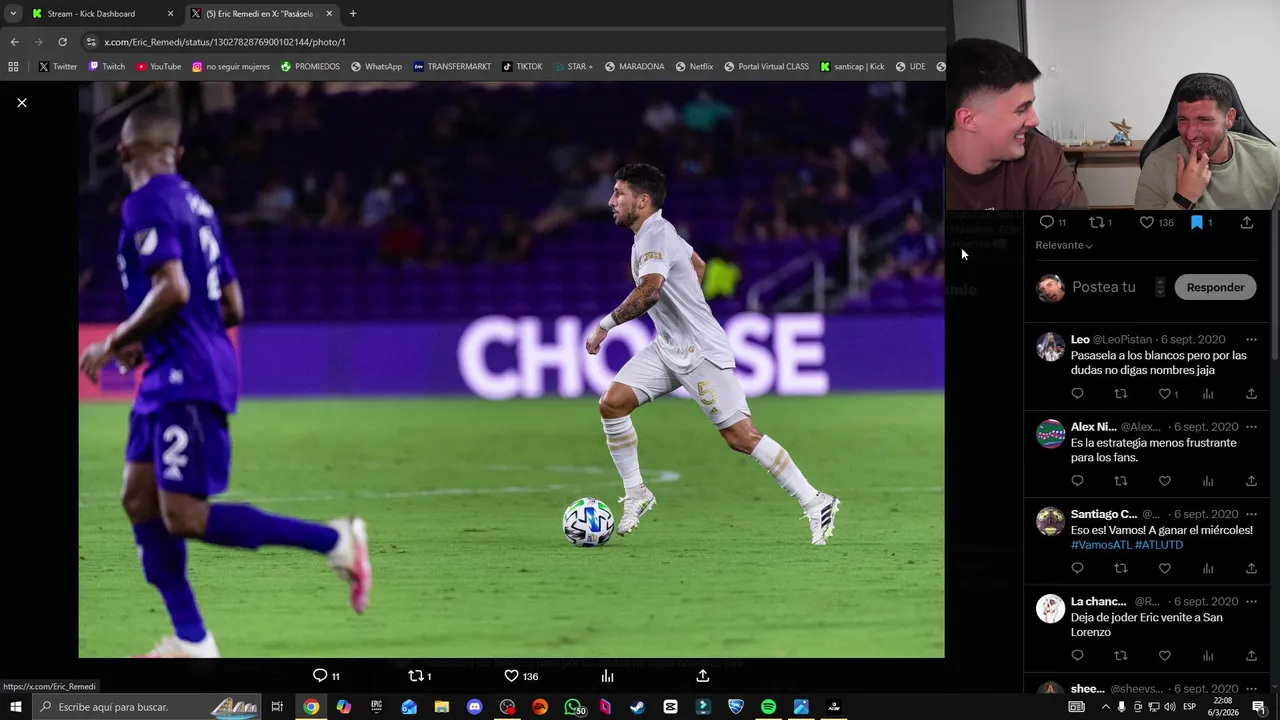This screenshot has width=1280, height=720.
Task: Expand the Relevante sort dropdown
Action: pos(1064,245)
